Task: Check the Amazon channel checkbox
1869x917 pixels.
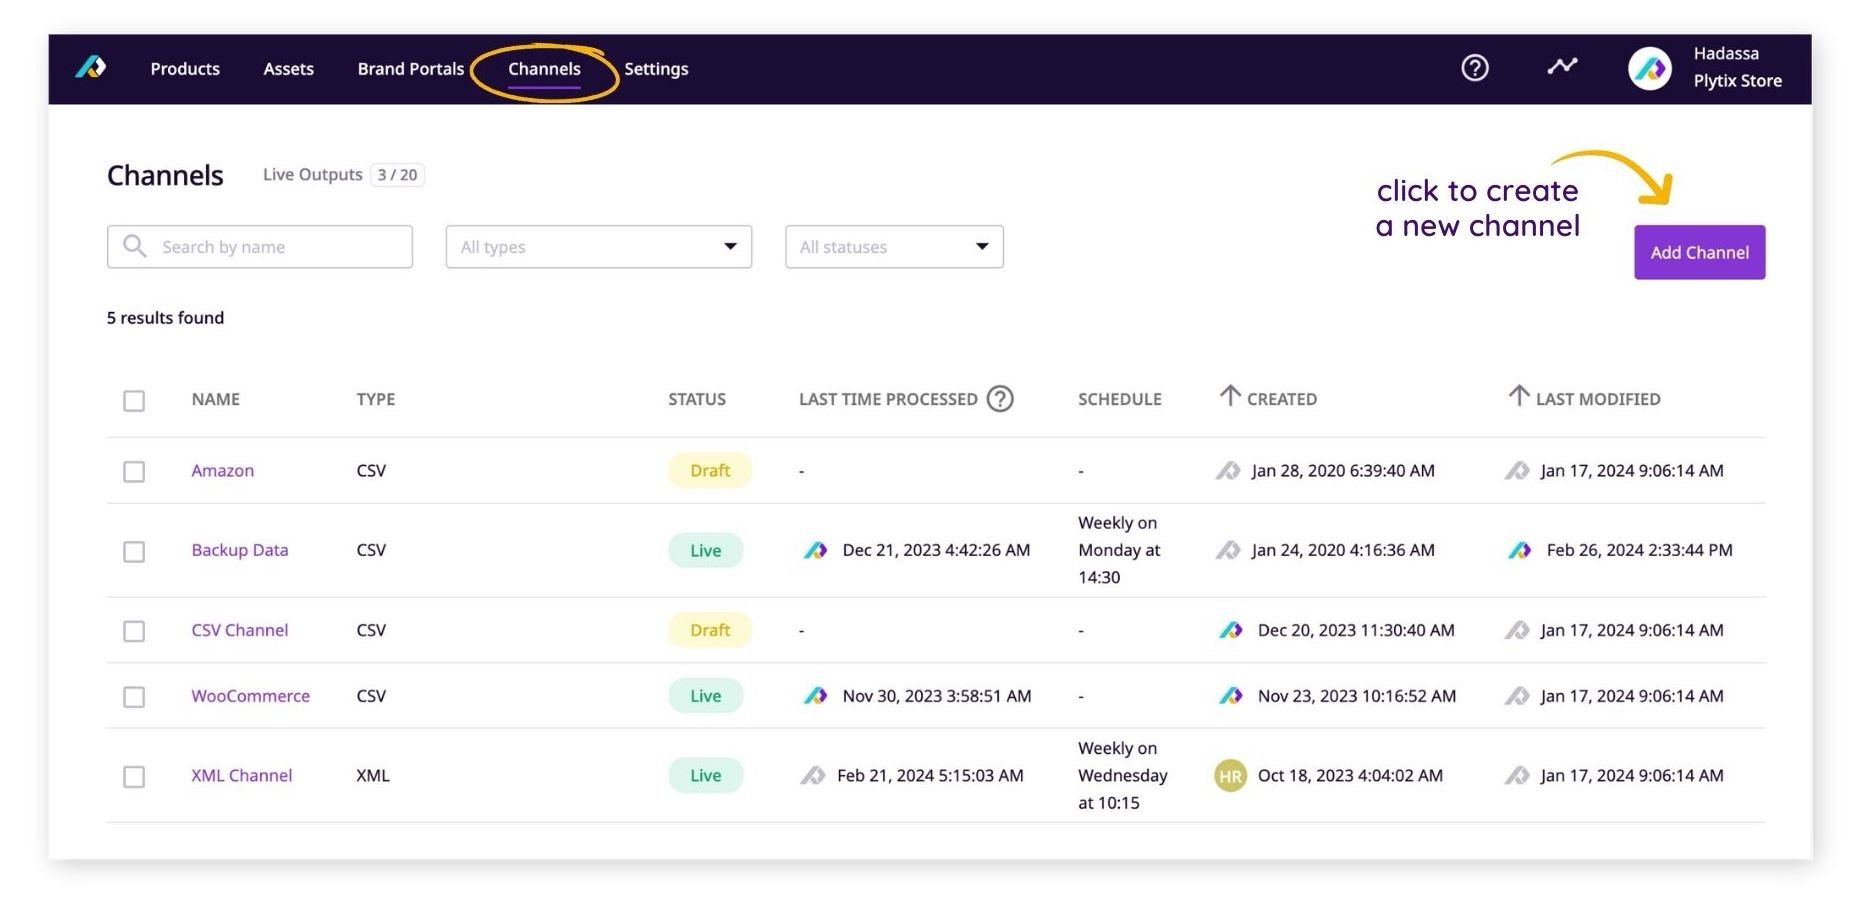Action: (134, 471)
